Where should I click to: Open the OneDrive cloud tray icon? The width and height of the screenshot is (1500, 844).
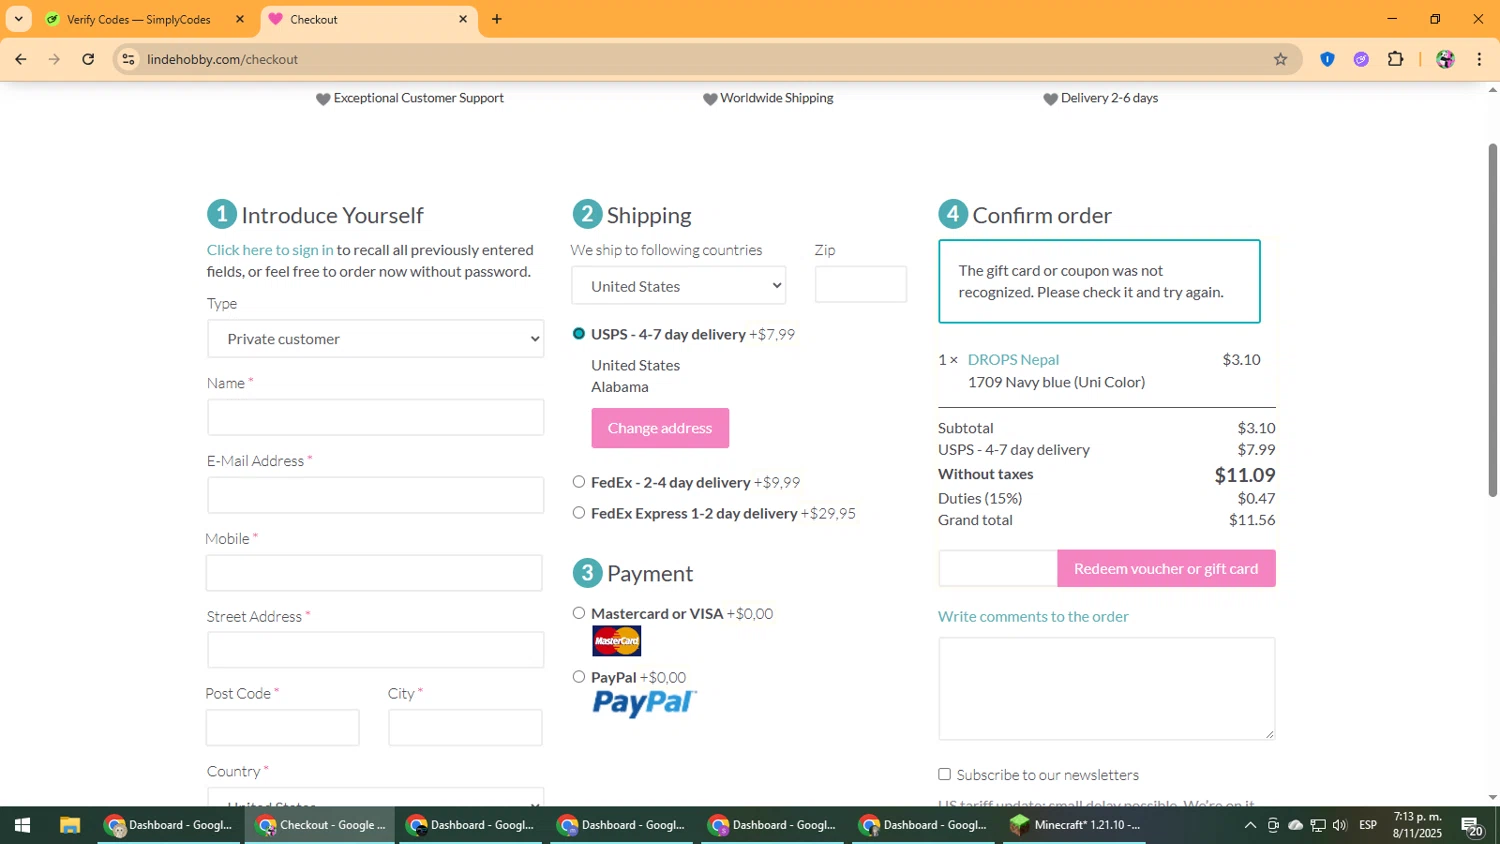pos(1295,825)
